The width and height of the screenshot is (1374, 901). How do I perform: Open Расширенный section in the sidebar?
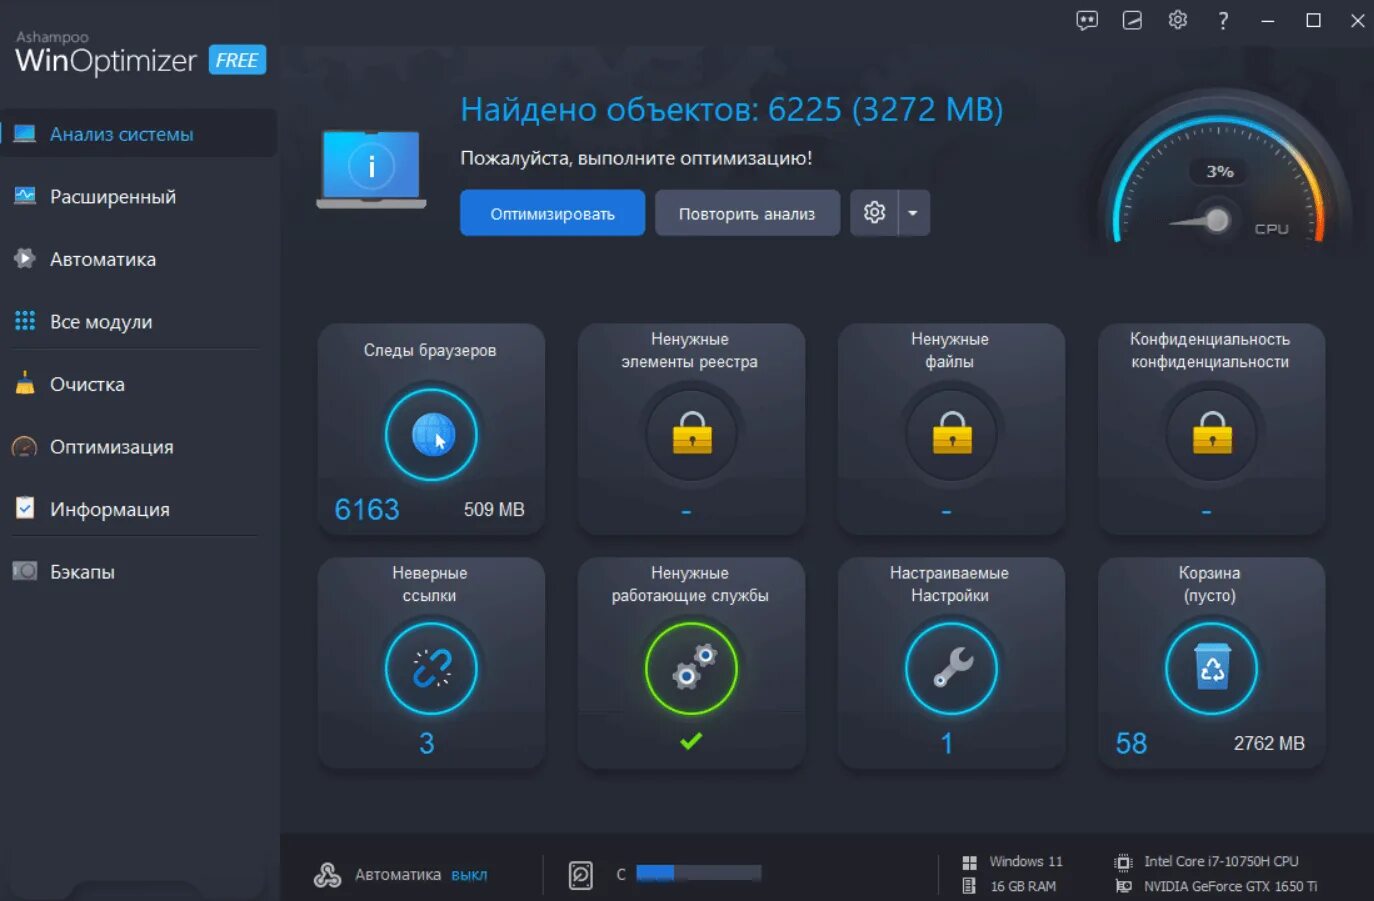pyautogui.click(x=138, y=197)
